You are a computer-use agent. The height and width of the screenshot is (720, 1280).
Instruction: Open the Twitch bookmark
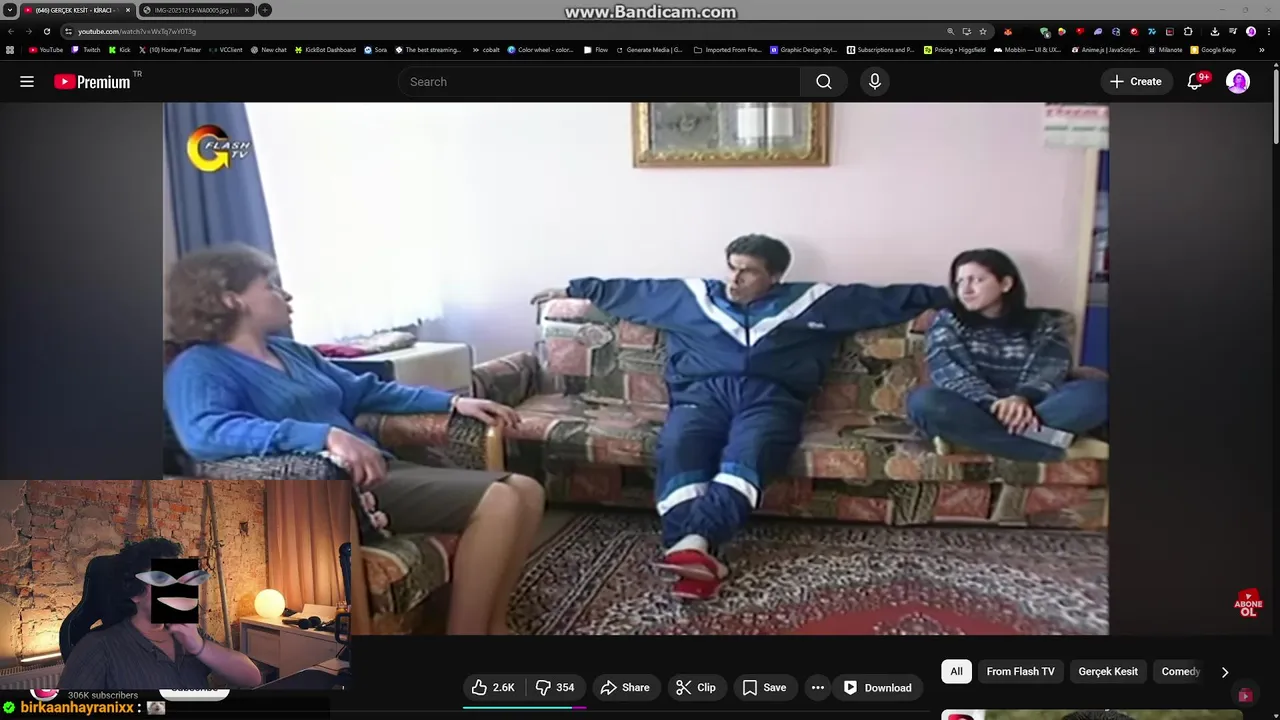click(x=86, y=50)
